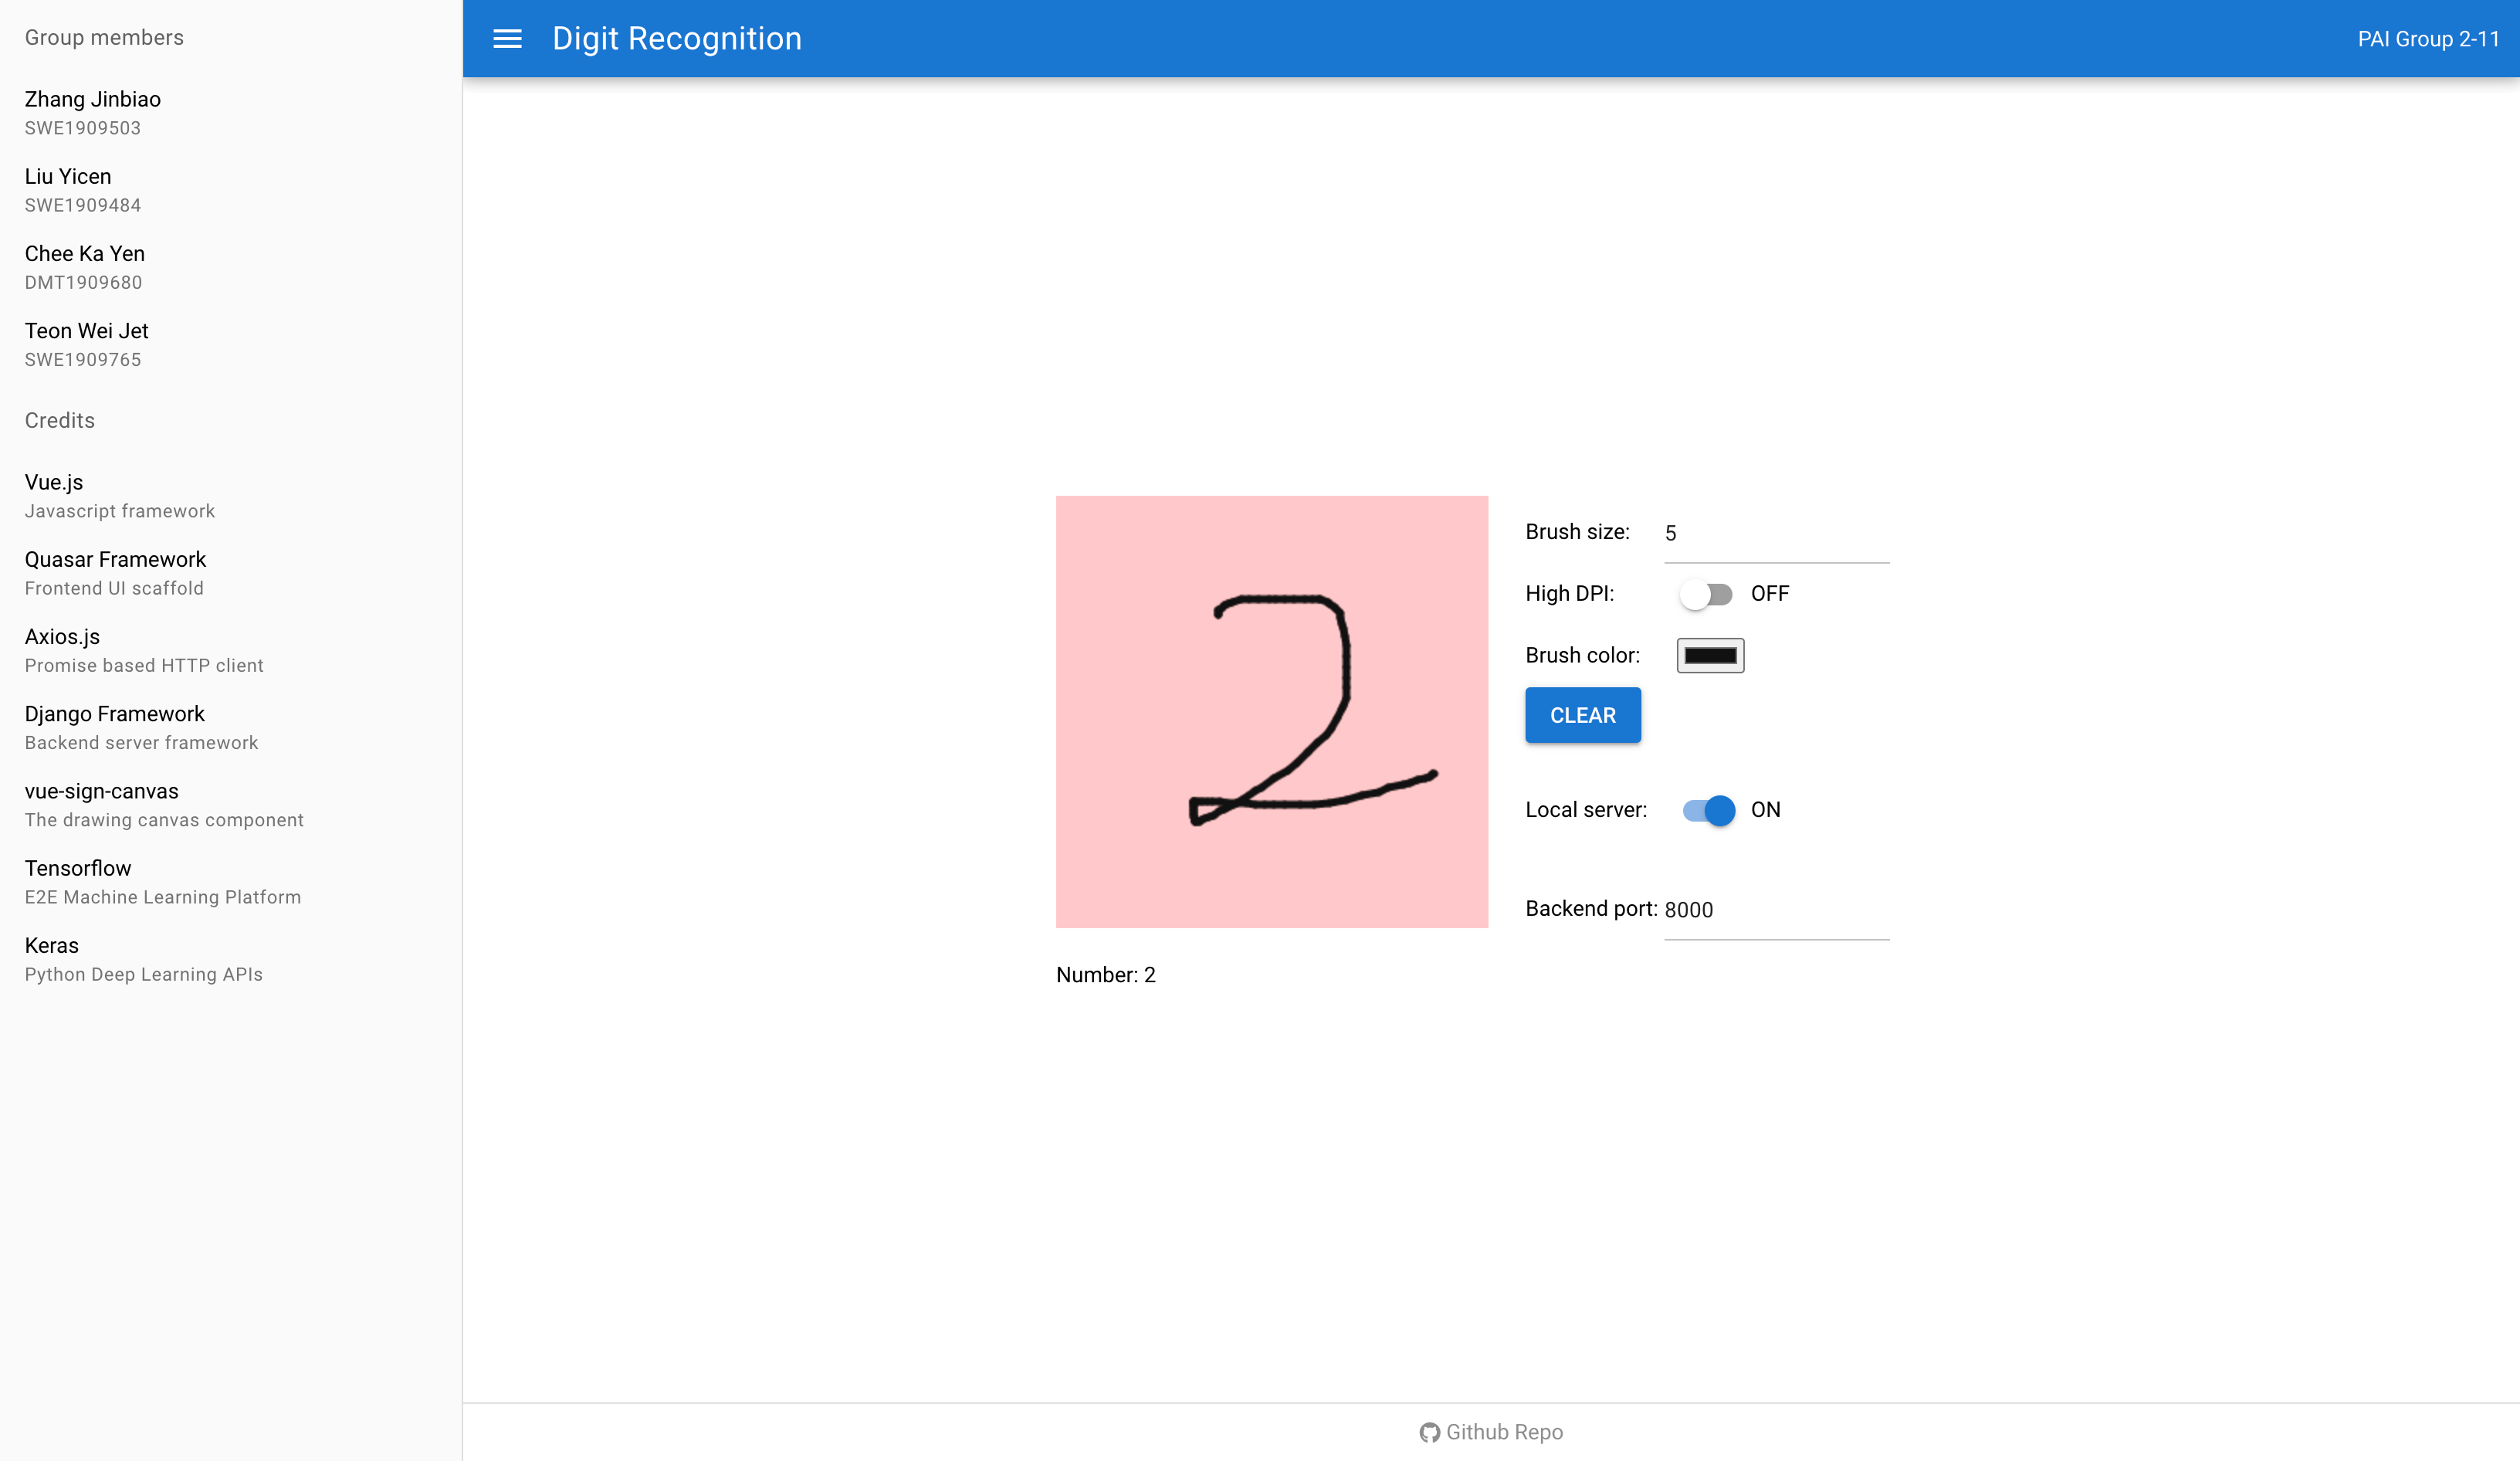
Task: Click the Axios.js credit entry
Action: [x=62, y=649]
